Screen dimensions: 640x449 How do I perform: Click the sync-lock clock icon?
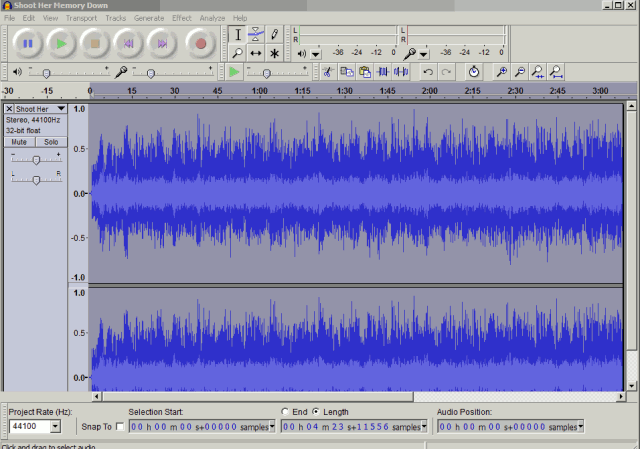[x=473, y=72]
